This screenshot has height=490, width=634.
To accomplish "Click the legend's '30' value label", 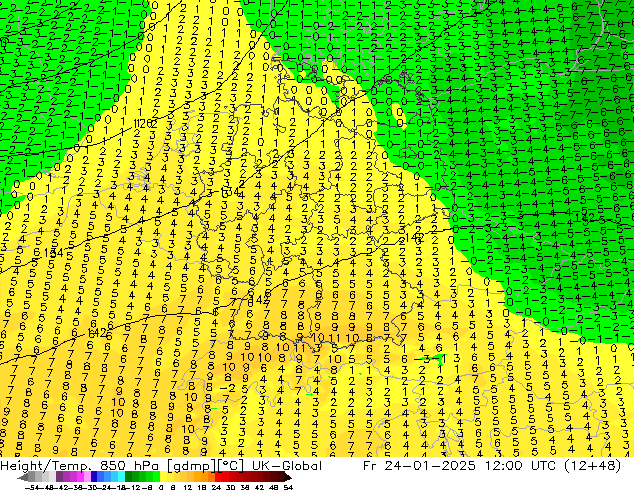I will click(231, 487).
